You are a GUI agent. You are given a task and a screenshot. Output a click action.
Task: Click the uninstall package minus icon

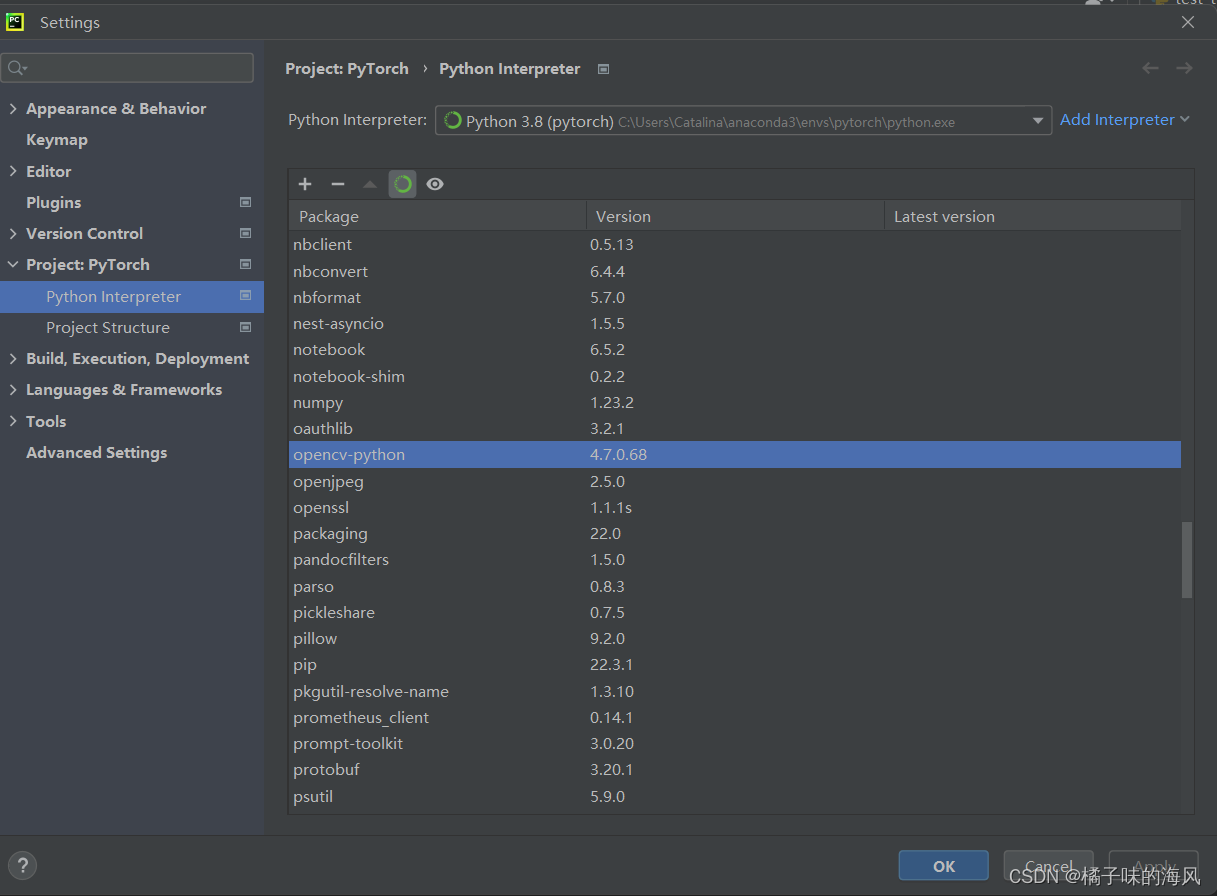pos(337,184)
